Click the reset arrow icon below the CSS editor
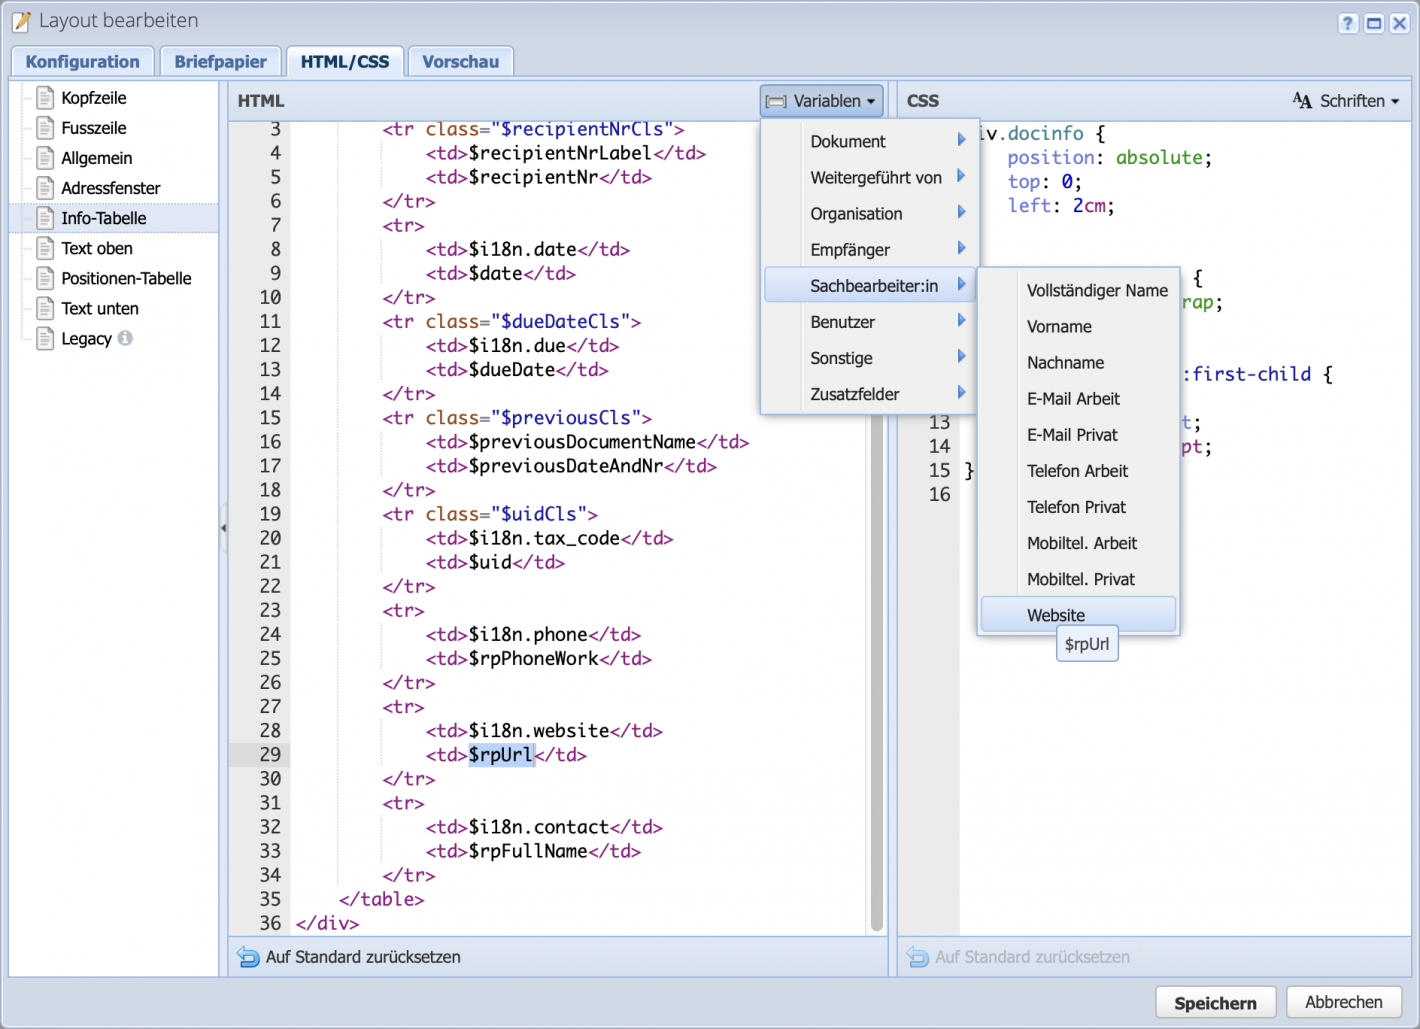Image resolution: width=1420 pixels, height=1029 pixels. pos(917,957)
